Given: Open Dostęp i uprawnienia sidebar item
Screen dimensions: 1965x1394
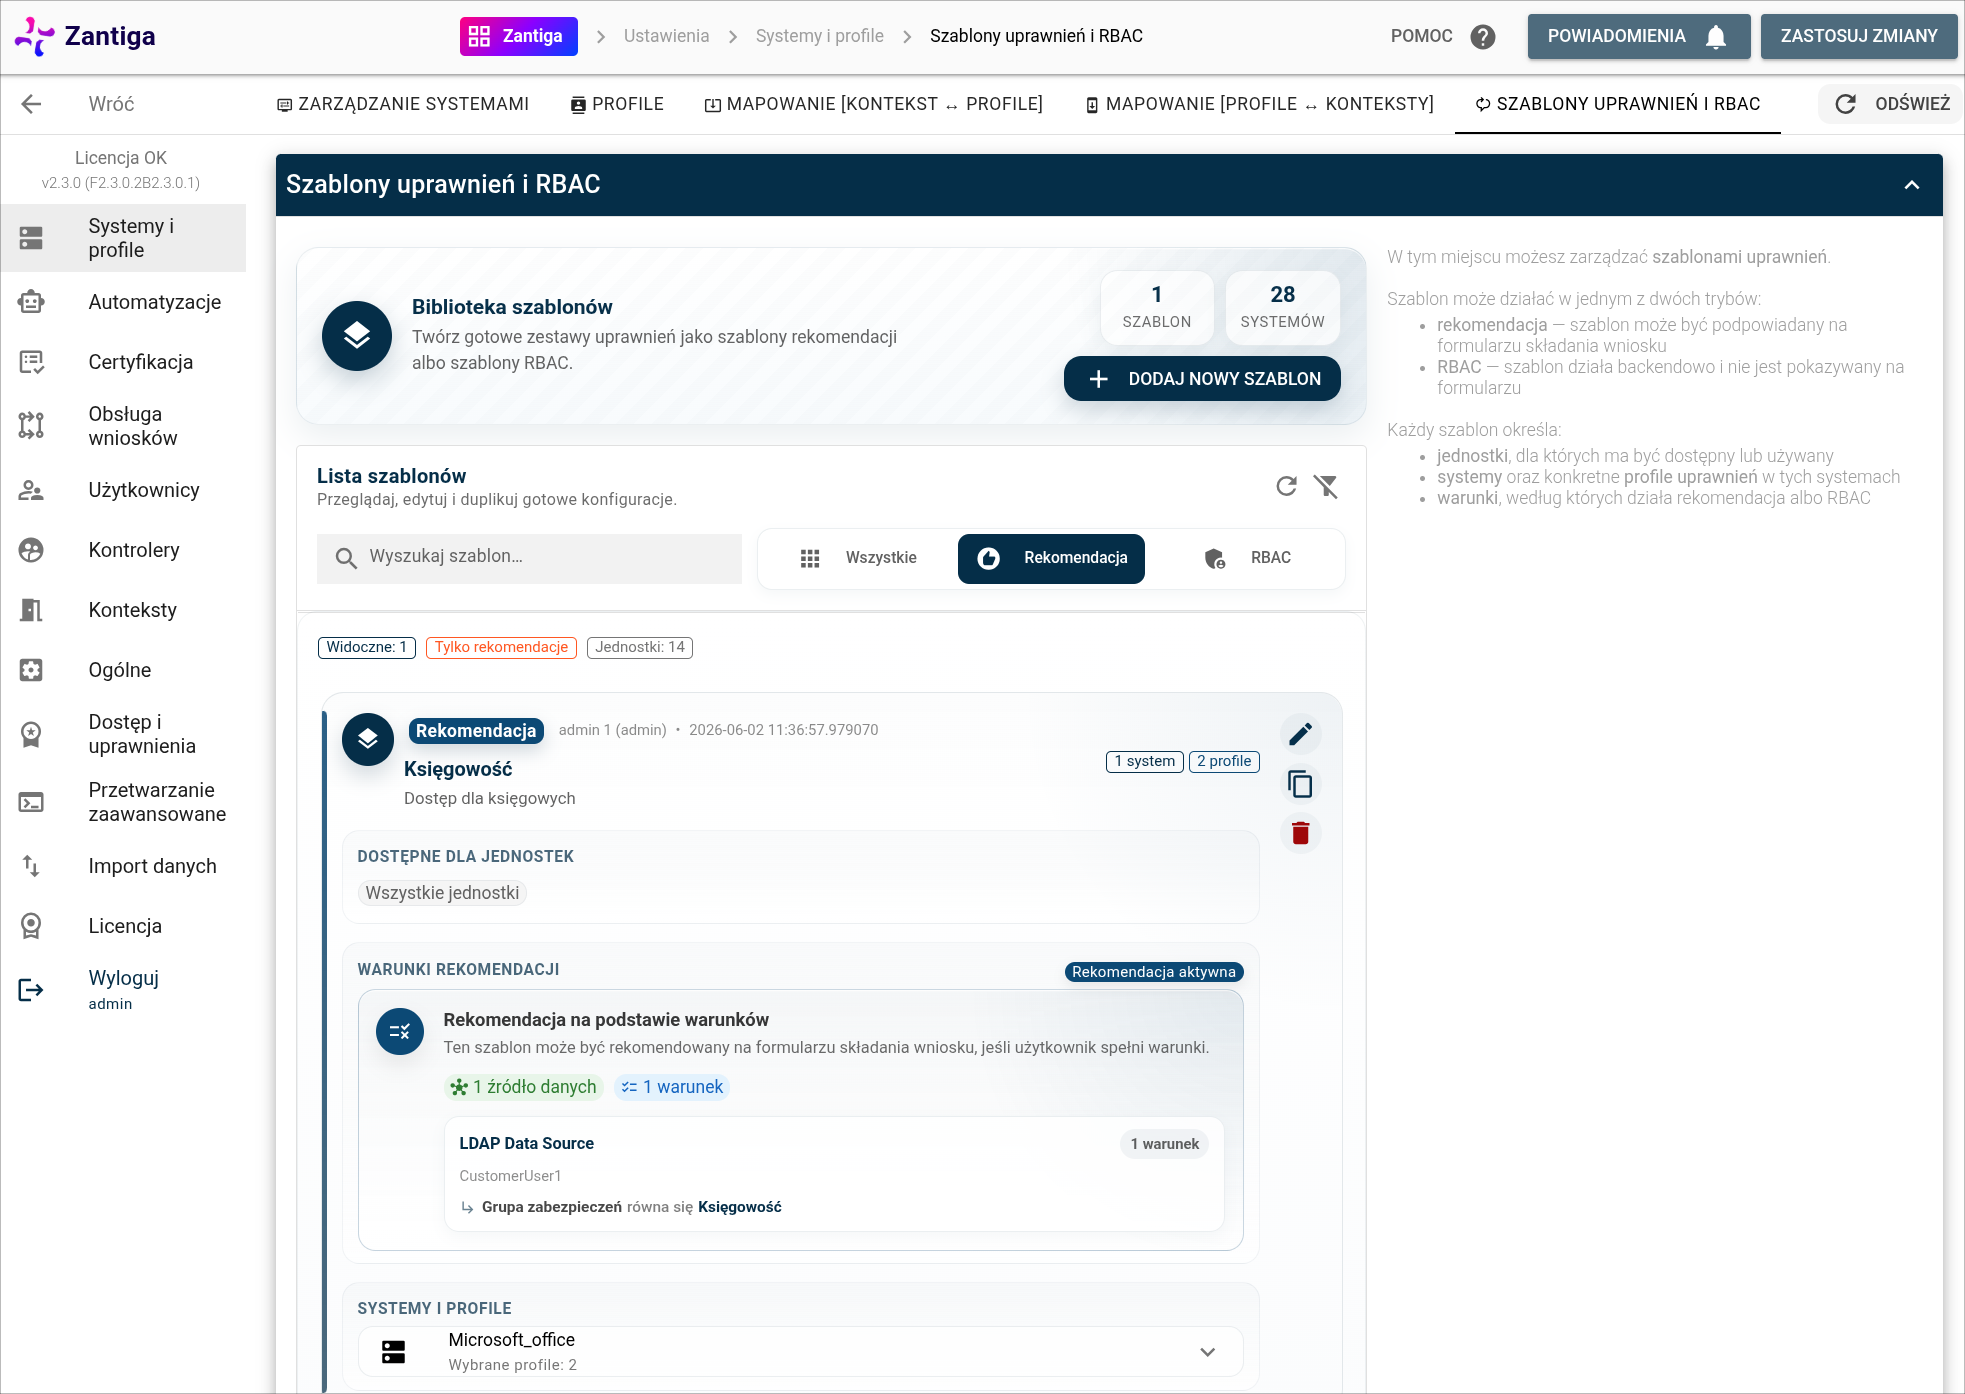Looking at the screenshot, I should [123, 734].
